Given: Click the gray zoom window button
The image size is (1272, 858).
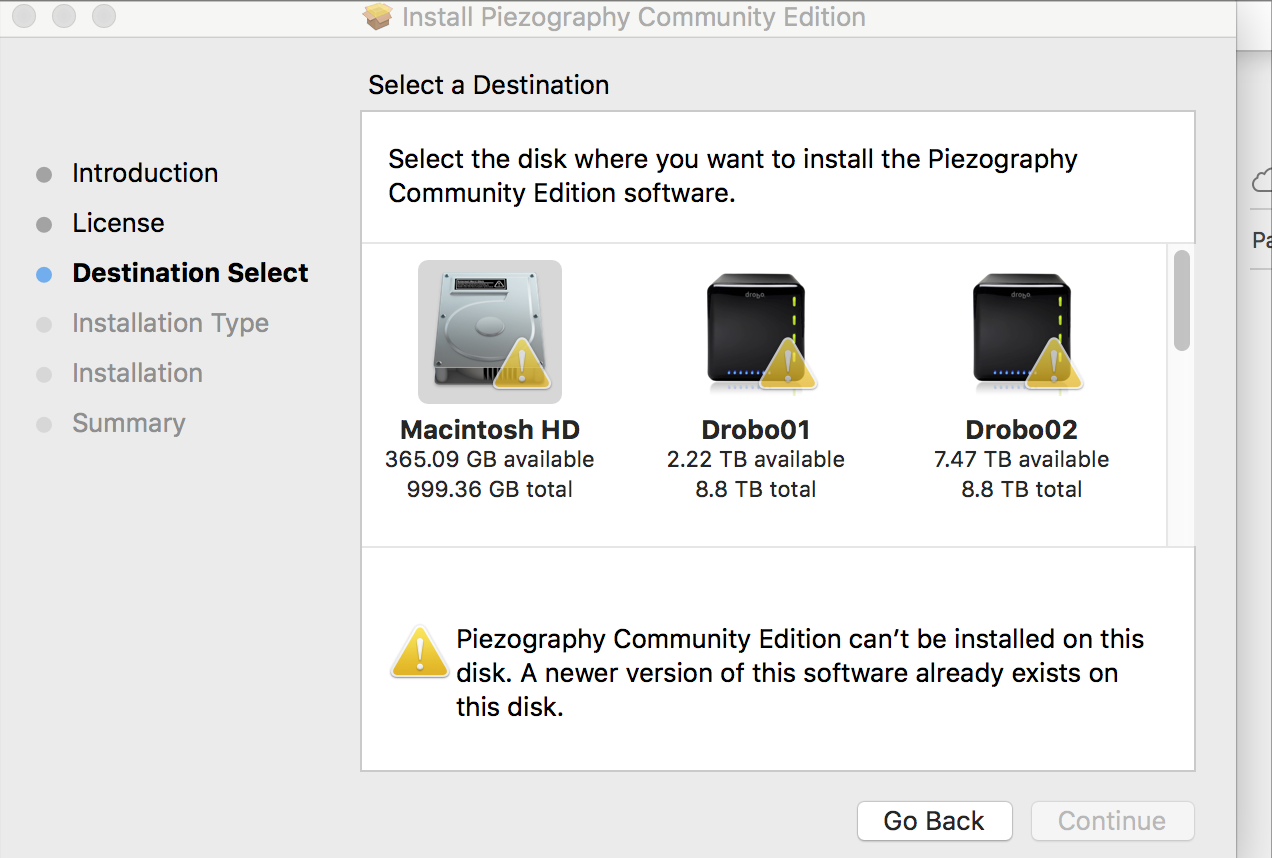Looking at the screenshot, I should [x=103, y=16].
